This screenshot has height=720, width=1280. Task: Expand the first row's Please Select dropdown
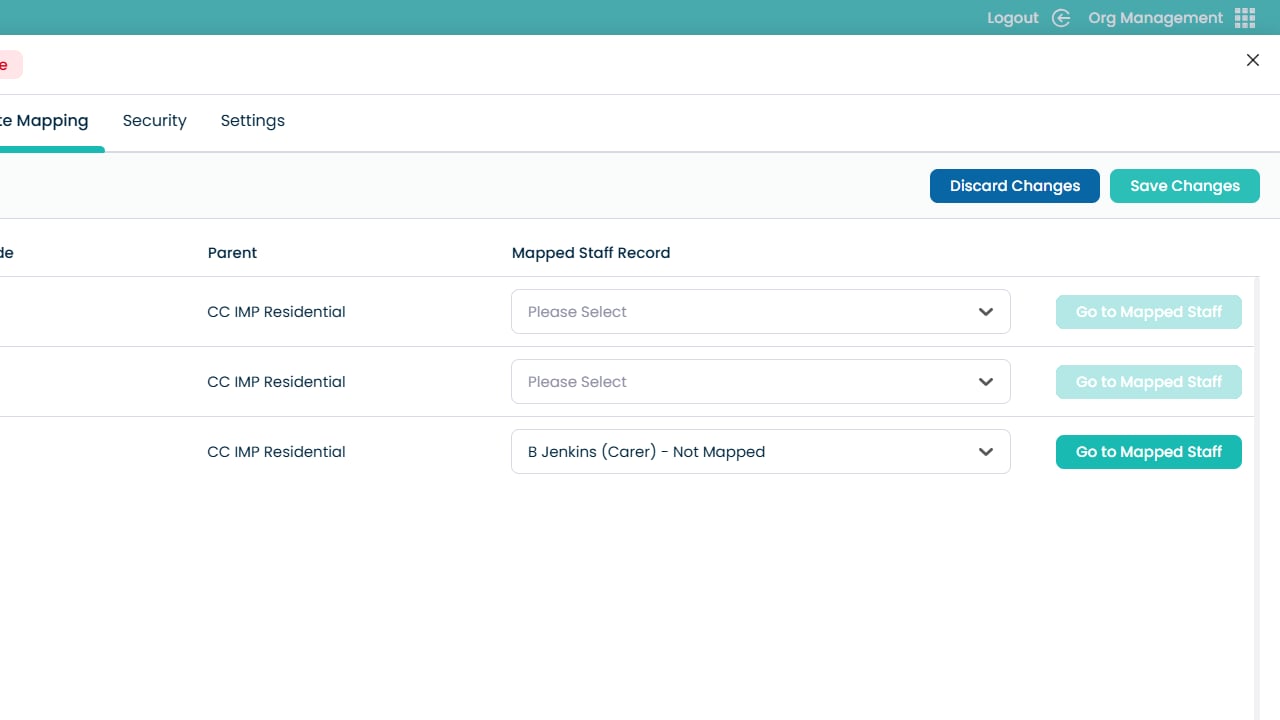[x=760, y=312]
